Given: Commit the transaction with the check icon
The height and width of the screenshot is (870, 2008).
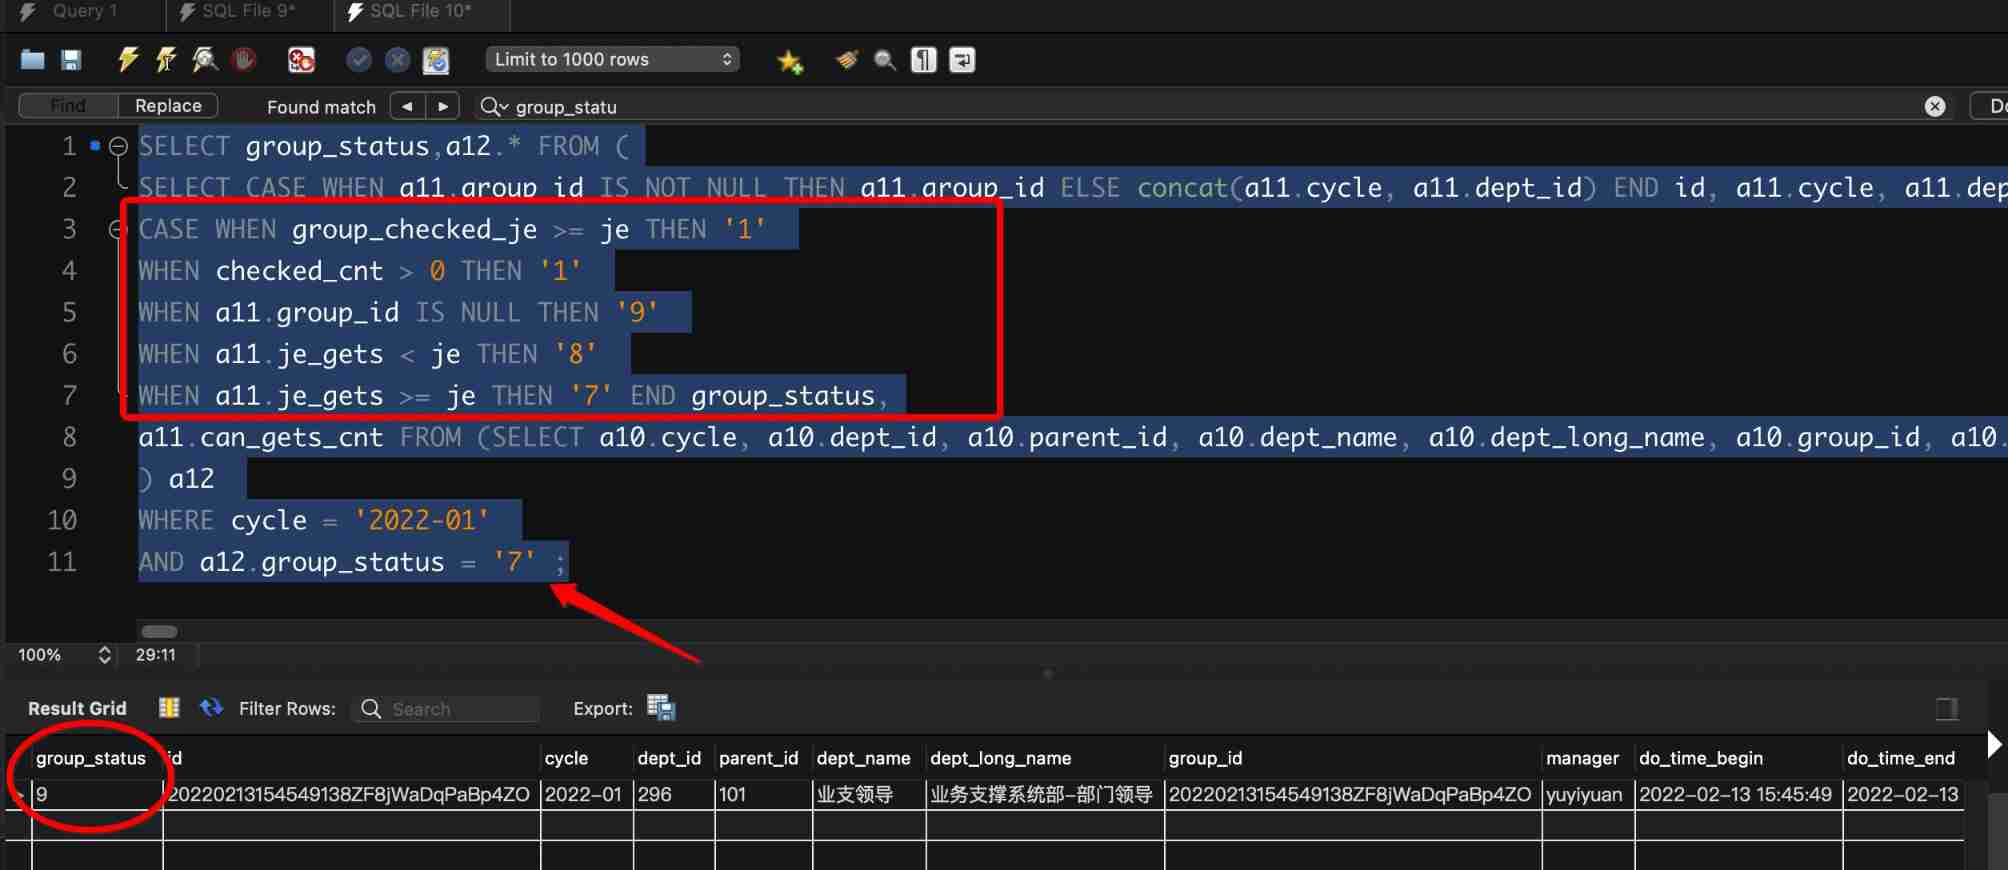Looking at the screenshot, I should pyautogui.click(x=359, y=60).
